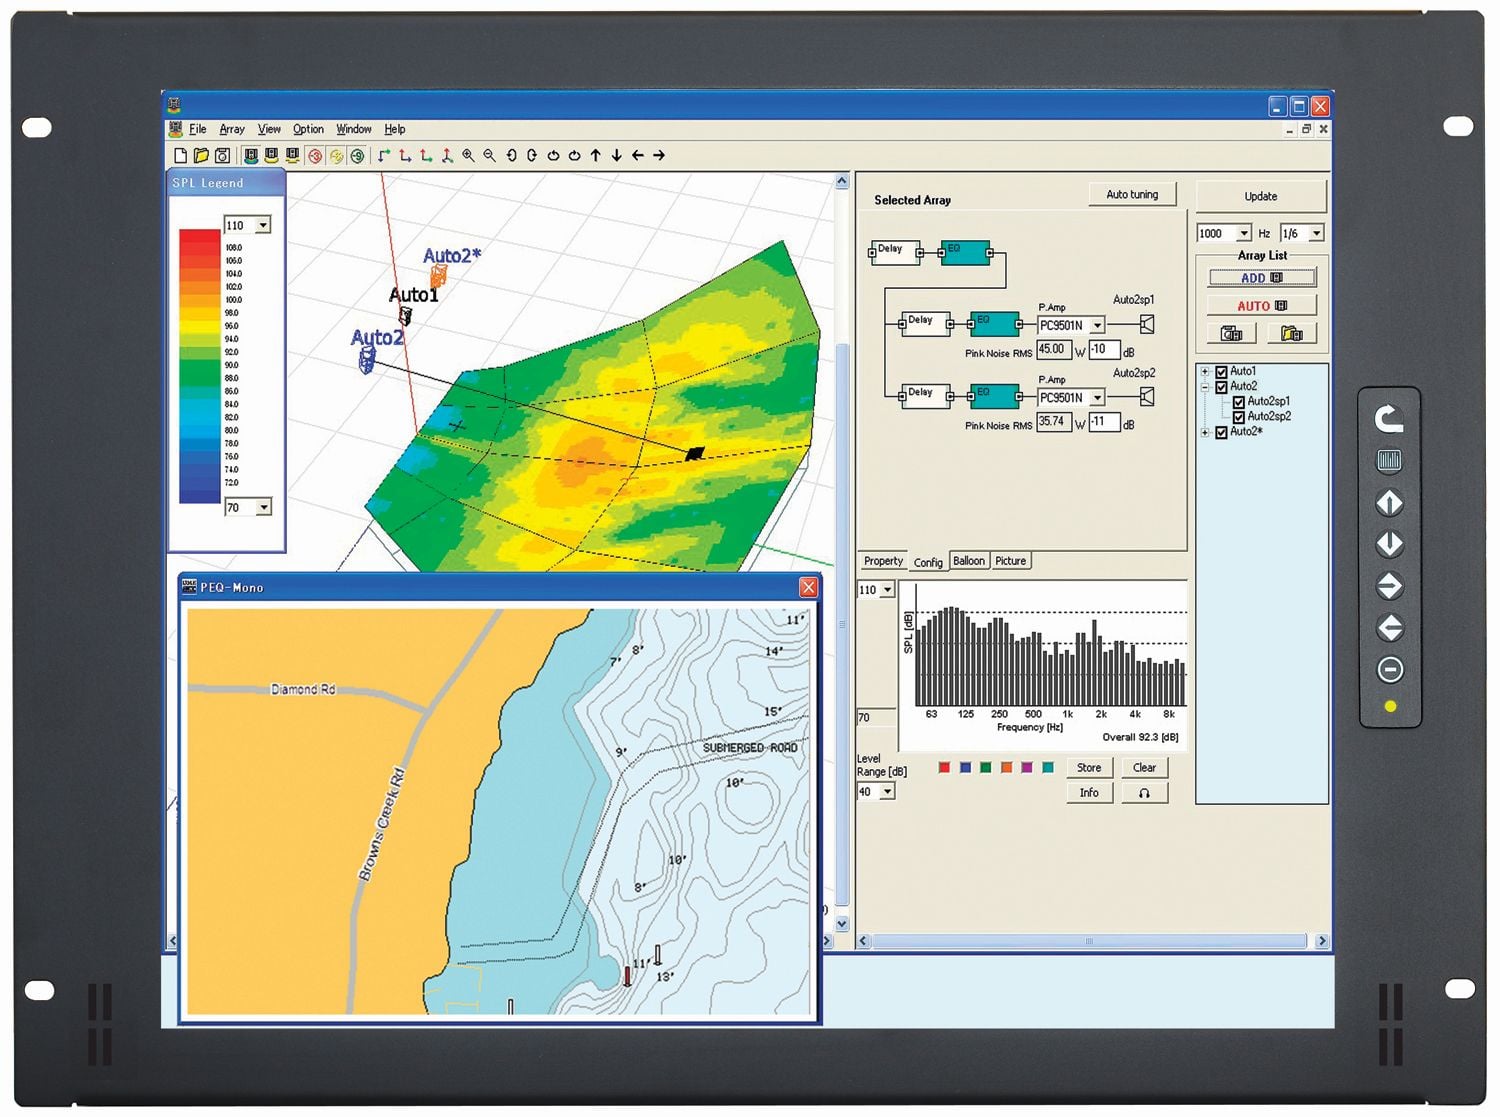Open the Array menu

[232, 129]
